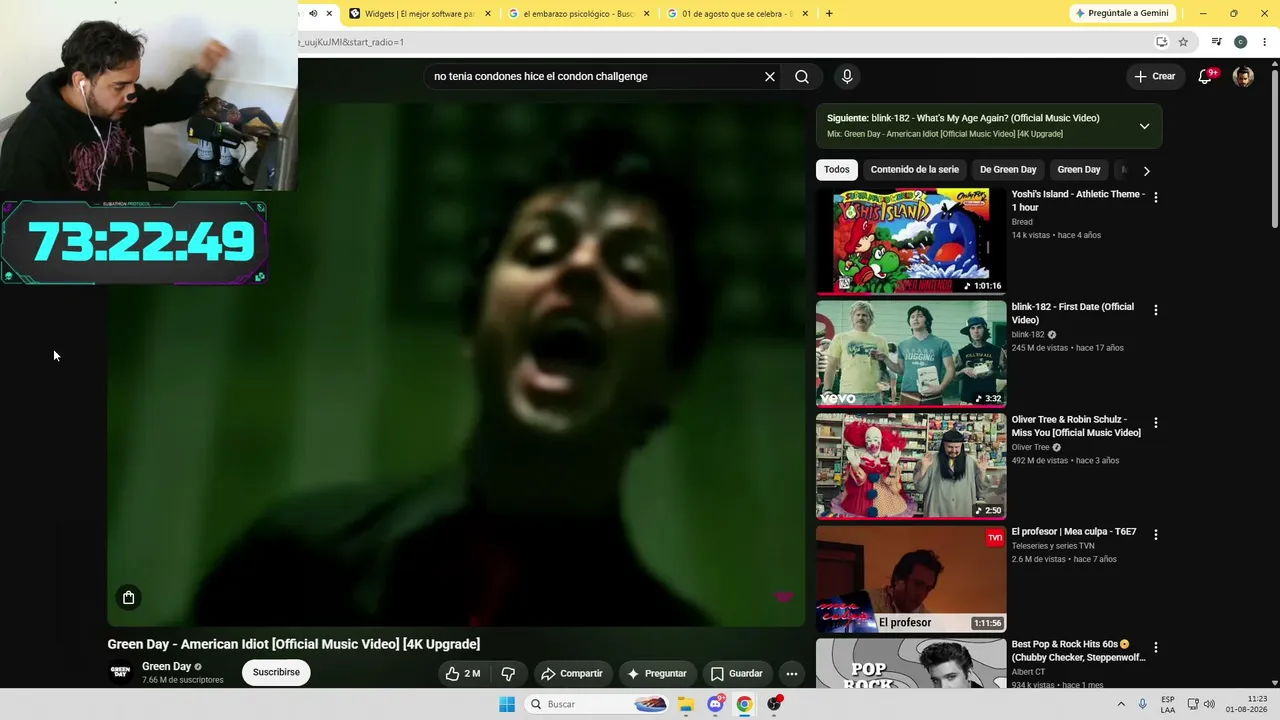Click the blink-182 First Date thumbnail
1280x720 pixels.
point(911,354)
